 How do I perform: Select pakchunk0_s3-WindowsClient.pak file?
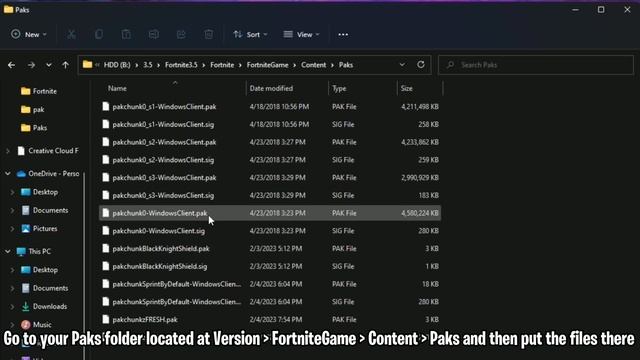[x=270, y=178]
